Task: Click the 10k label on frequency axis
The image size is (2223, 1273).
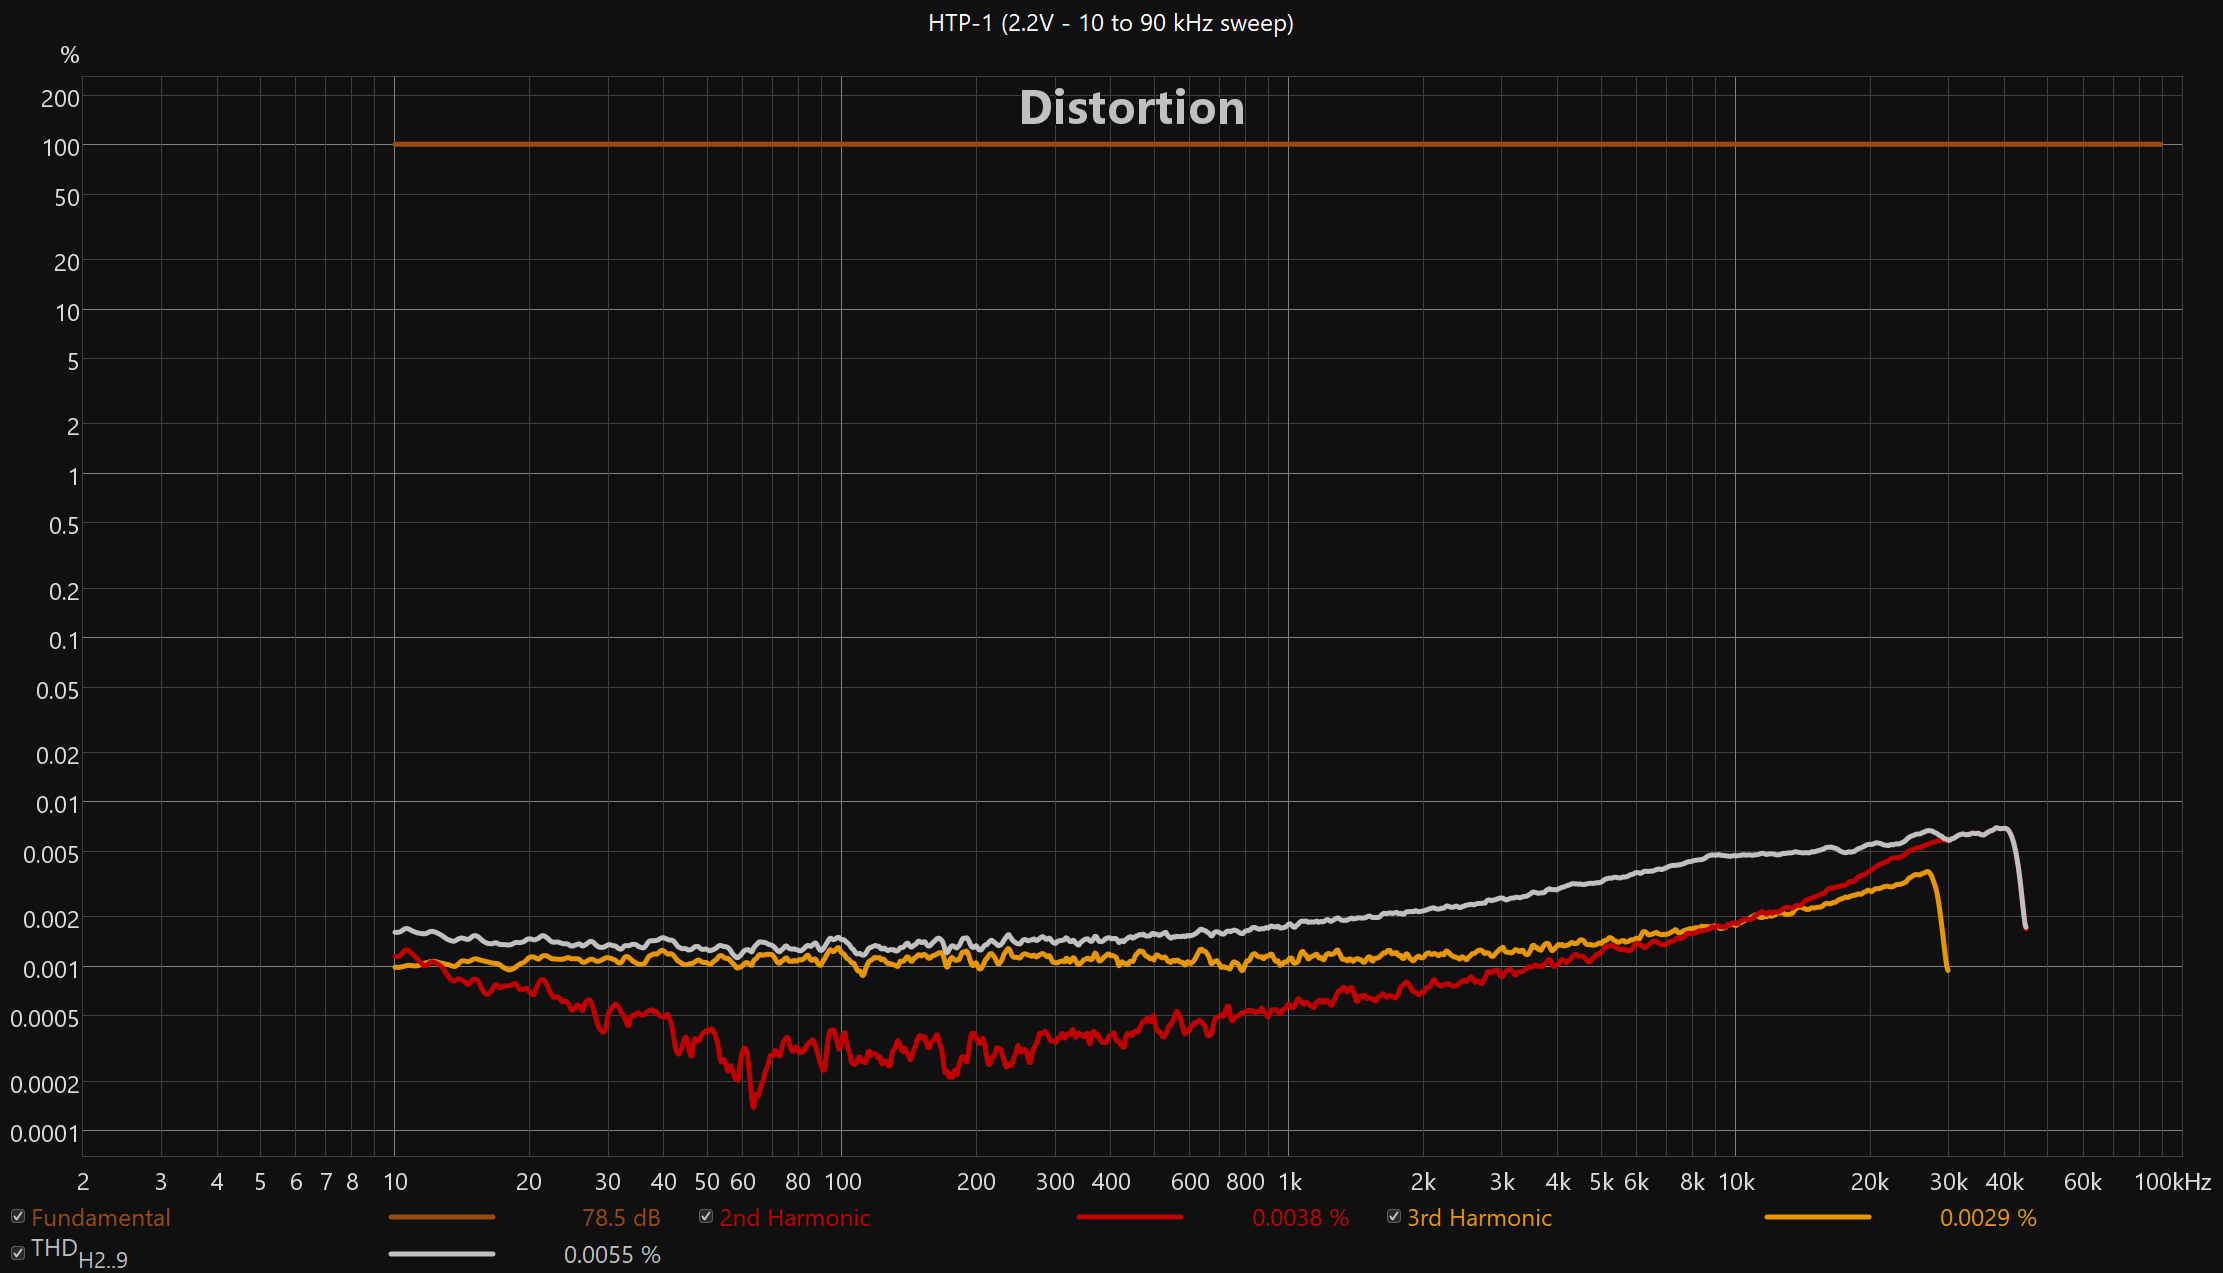Action: click(1737, 1182)
